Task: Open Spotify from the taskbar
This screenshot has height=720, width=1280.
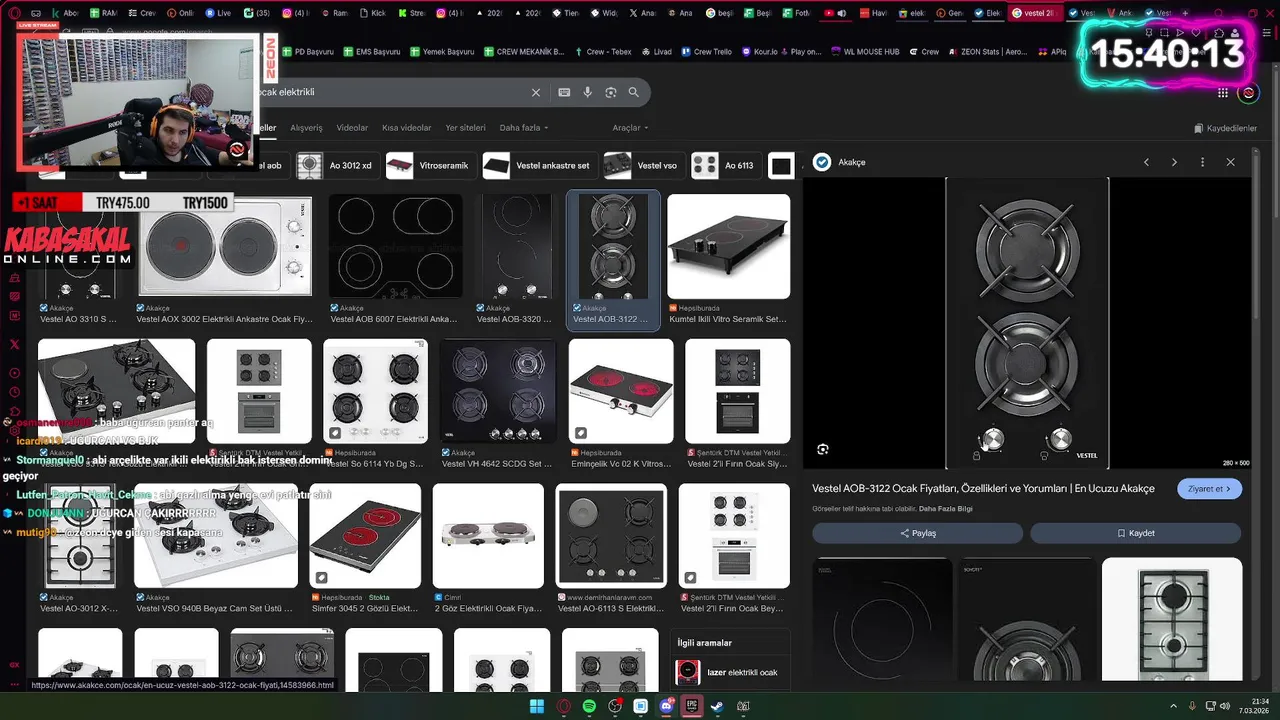Action: tap(589, 706)
